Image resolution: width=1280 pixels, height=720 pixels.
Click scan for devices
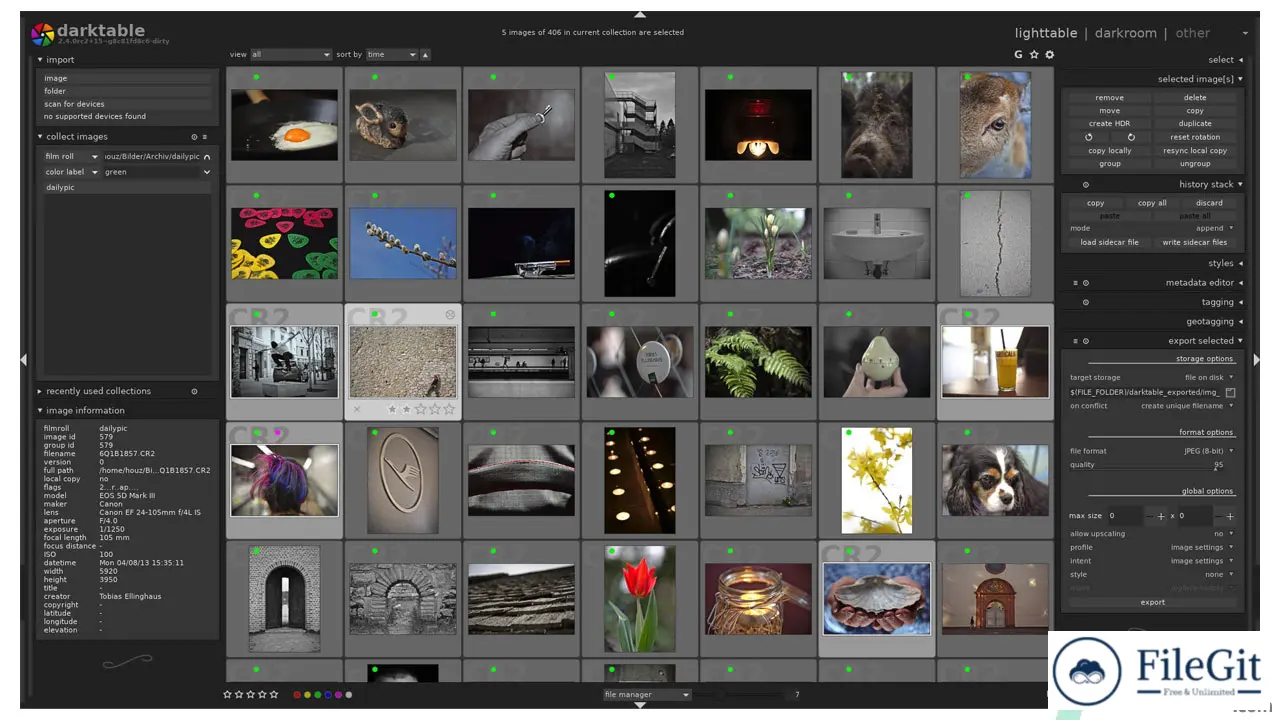point(127,104)
